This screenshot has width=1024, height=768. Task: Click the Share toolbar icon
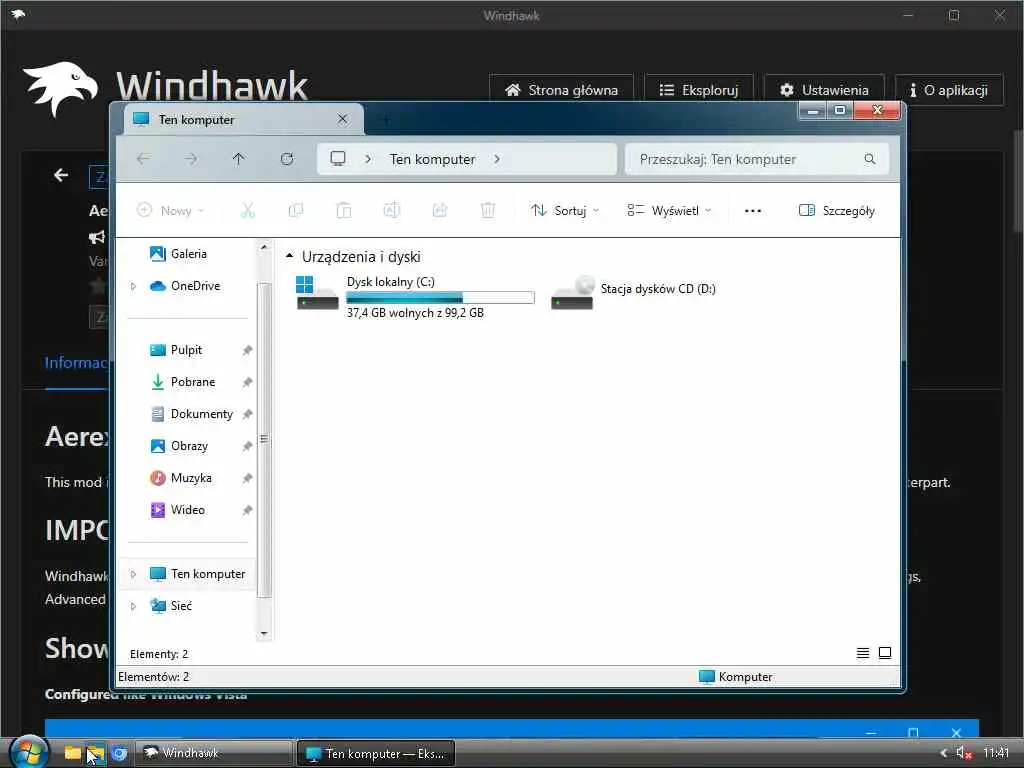tap(440, 210)
